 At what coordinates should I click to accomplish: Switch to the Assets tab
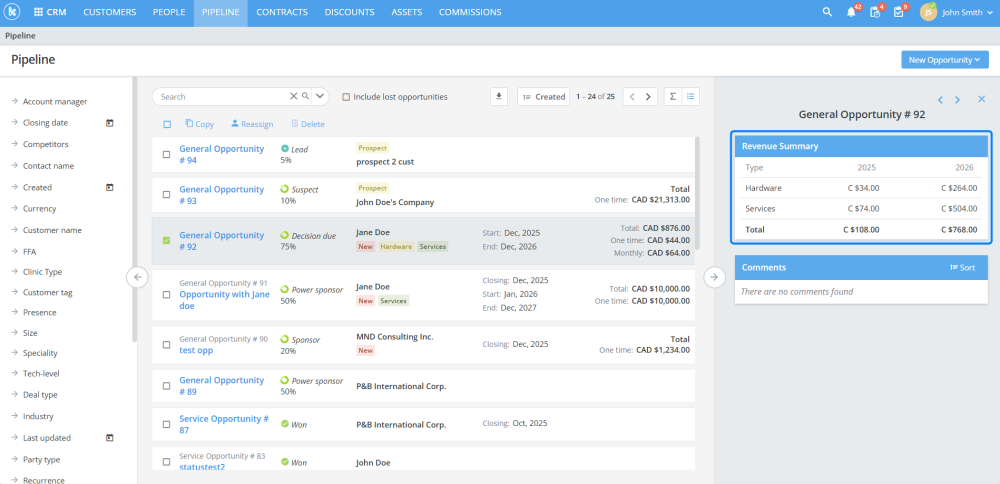click(407, 12)
